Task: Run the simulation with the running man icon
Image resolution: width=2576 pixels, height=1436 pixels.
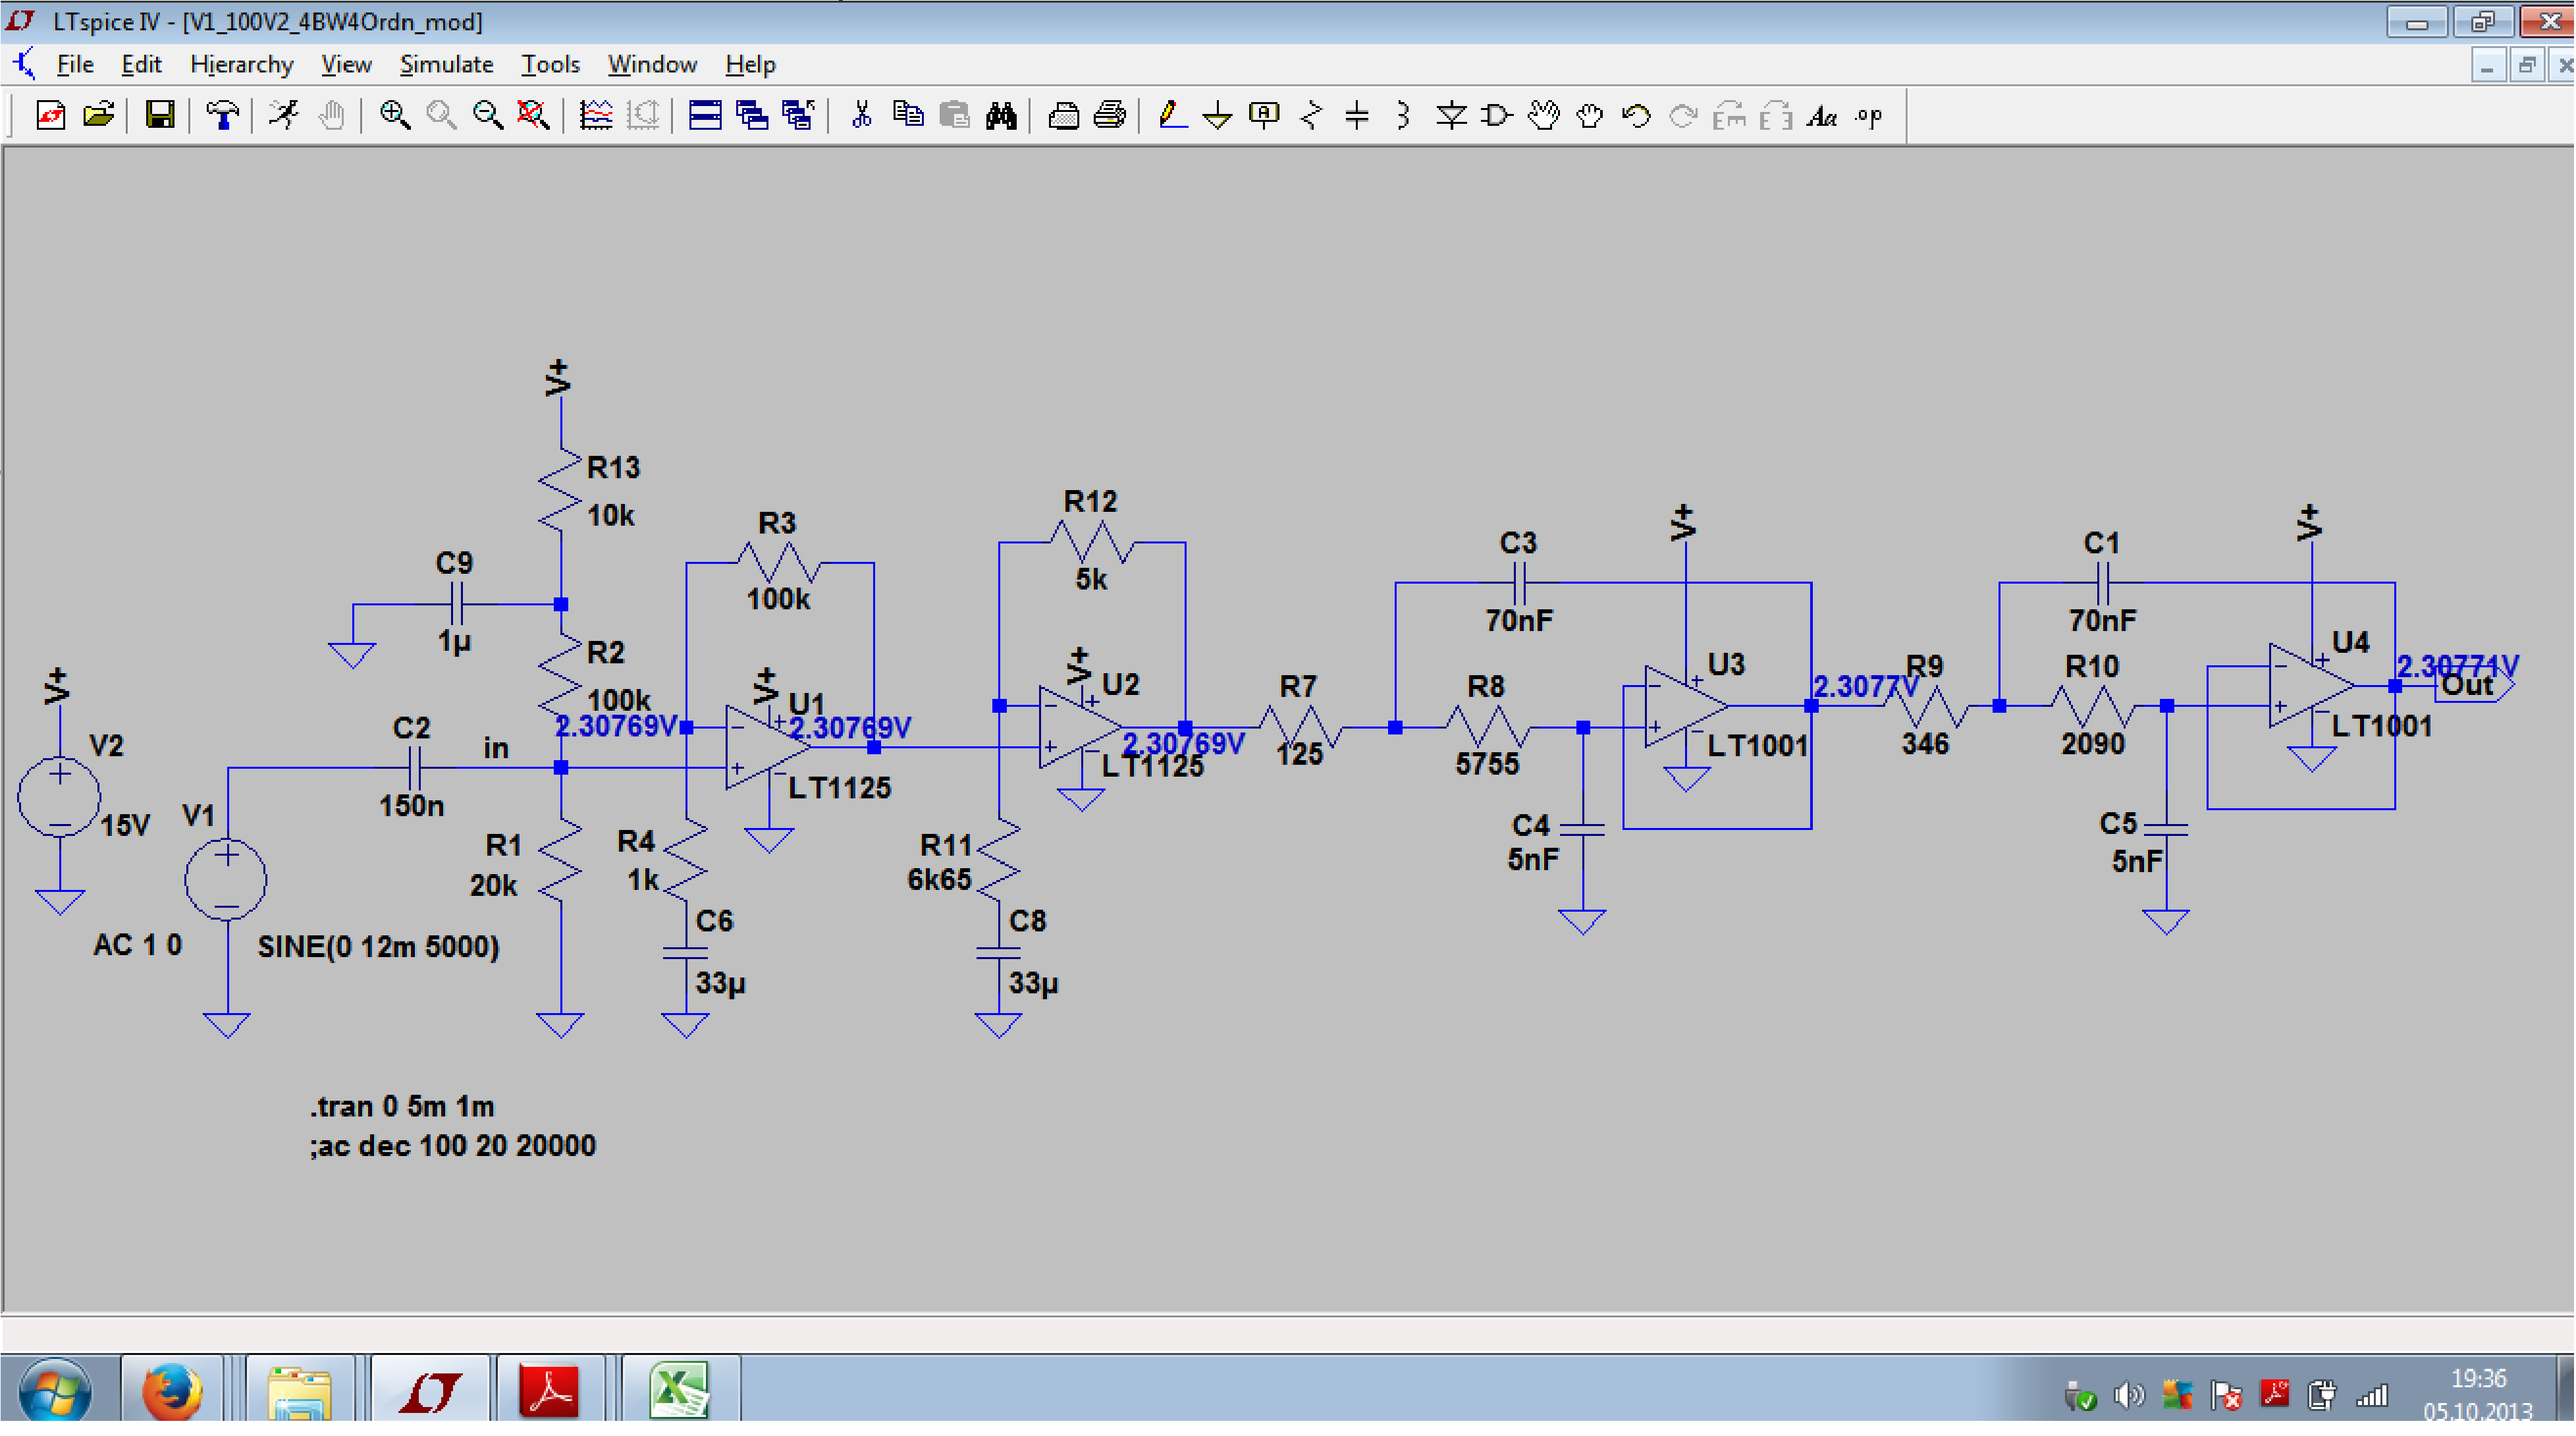Action: click(284, 115)
